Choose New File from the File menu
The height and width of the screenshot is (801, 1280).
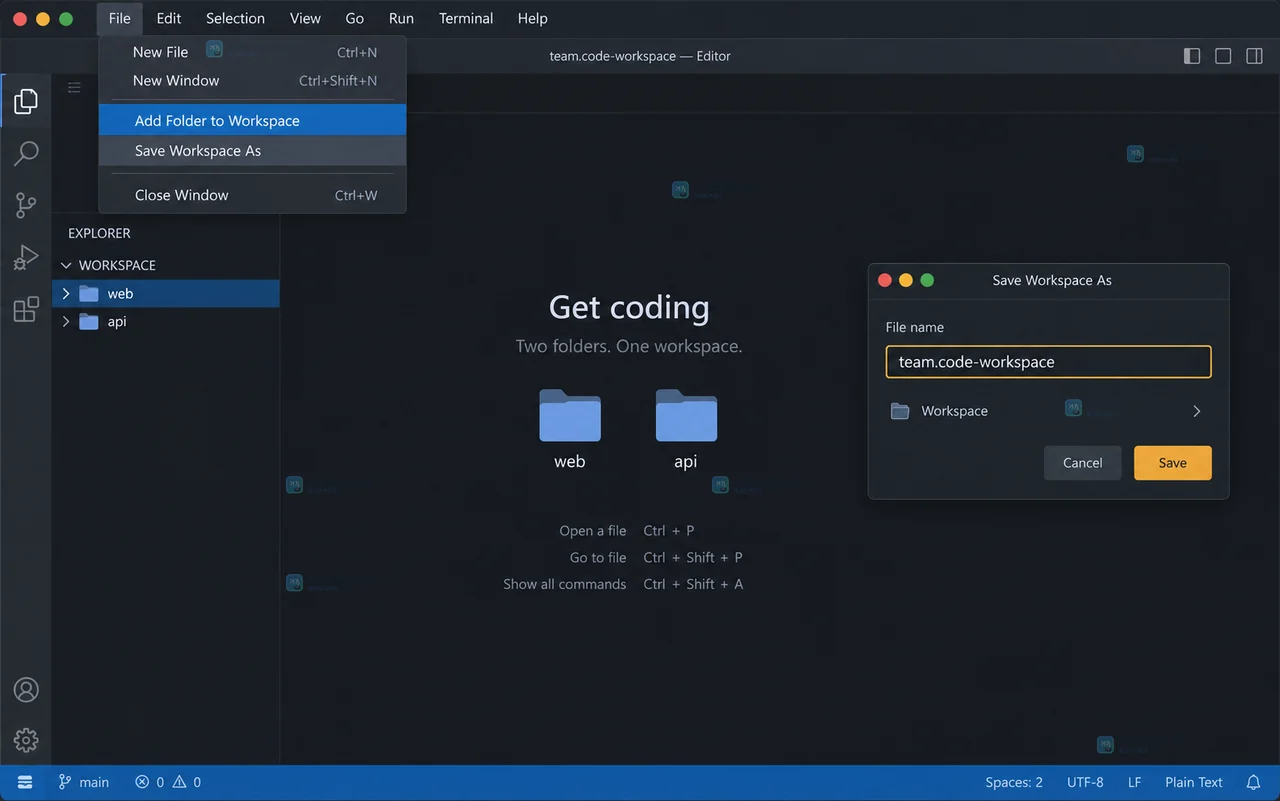pos(252,52)
